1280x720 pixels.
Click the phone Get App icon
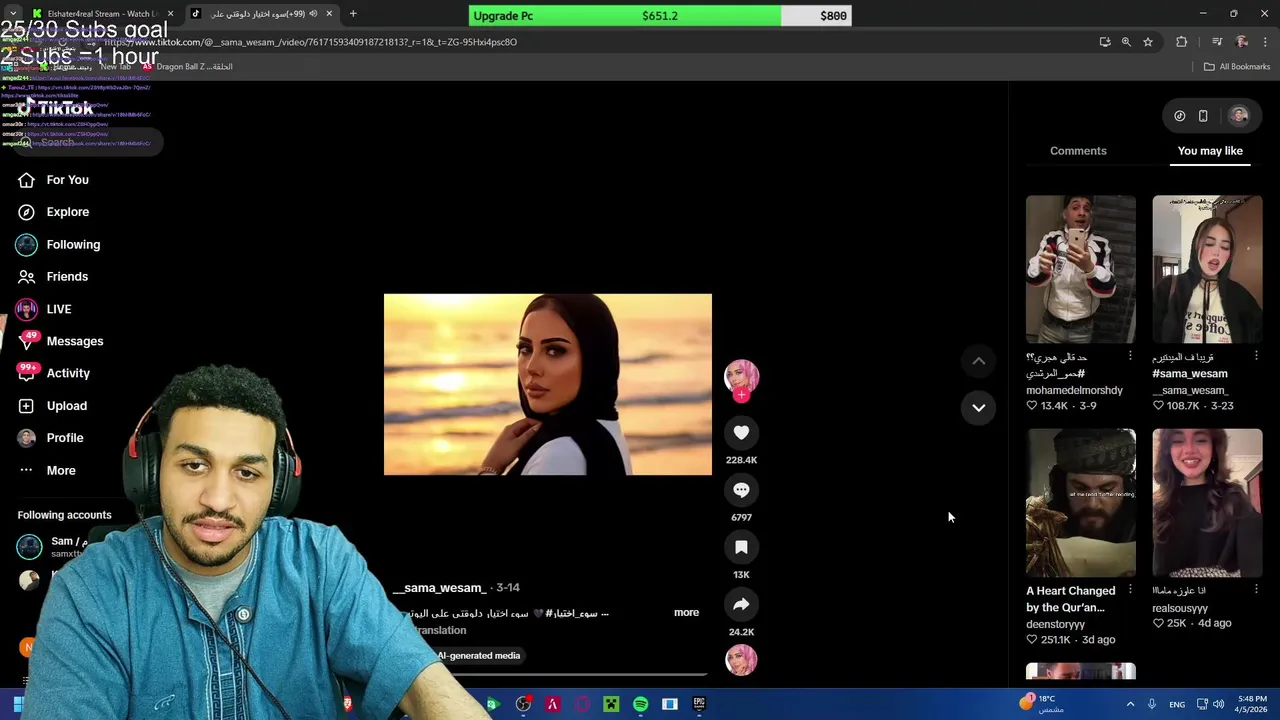point(1203,116)
